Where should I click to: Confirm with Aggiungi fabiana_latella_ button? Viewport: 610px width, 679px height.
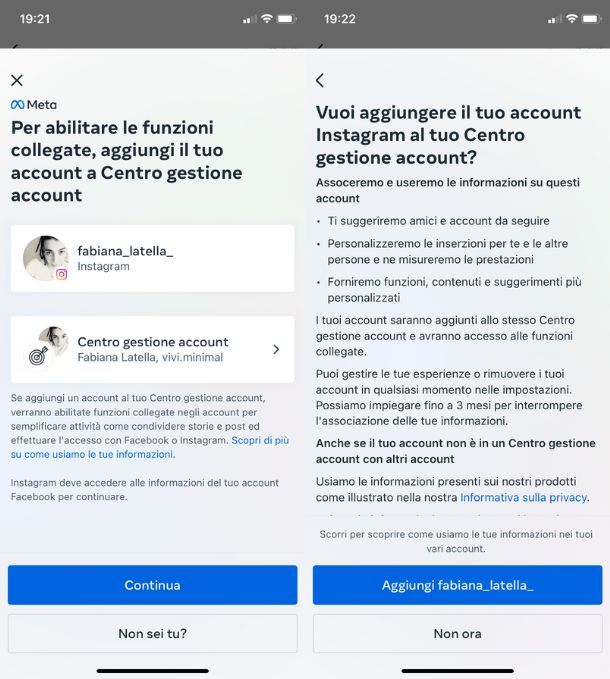coord(458,585)
